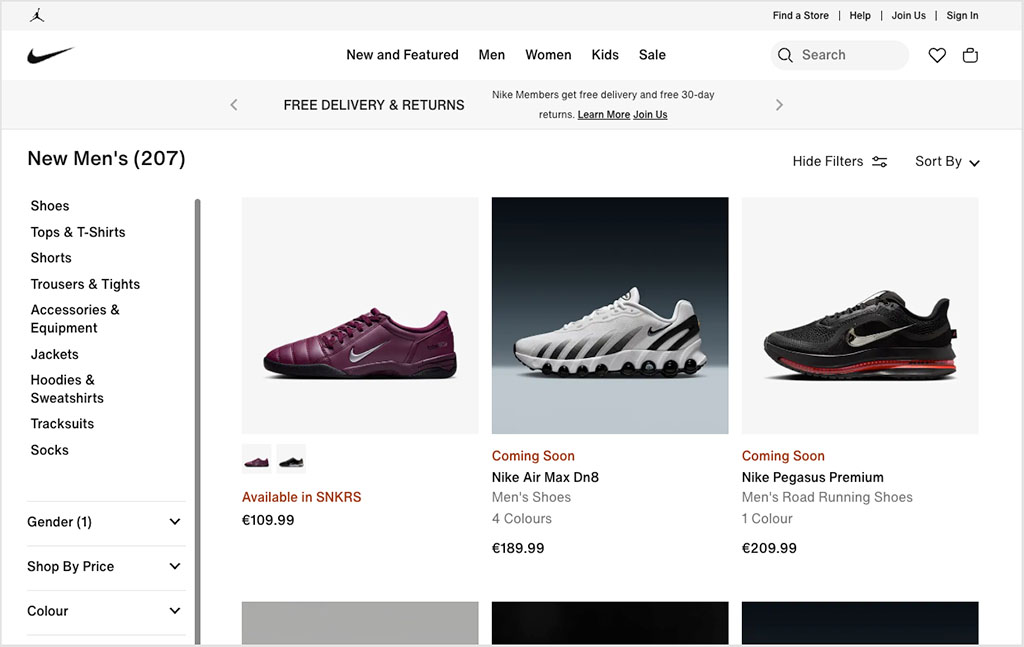Viewport: 1024px width, 647px height.
Task: Click the €189.99 price
Action: tap(518, 548)
